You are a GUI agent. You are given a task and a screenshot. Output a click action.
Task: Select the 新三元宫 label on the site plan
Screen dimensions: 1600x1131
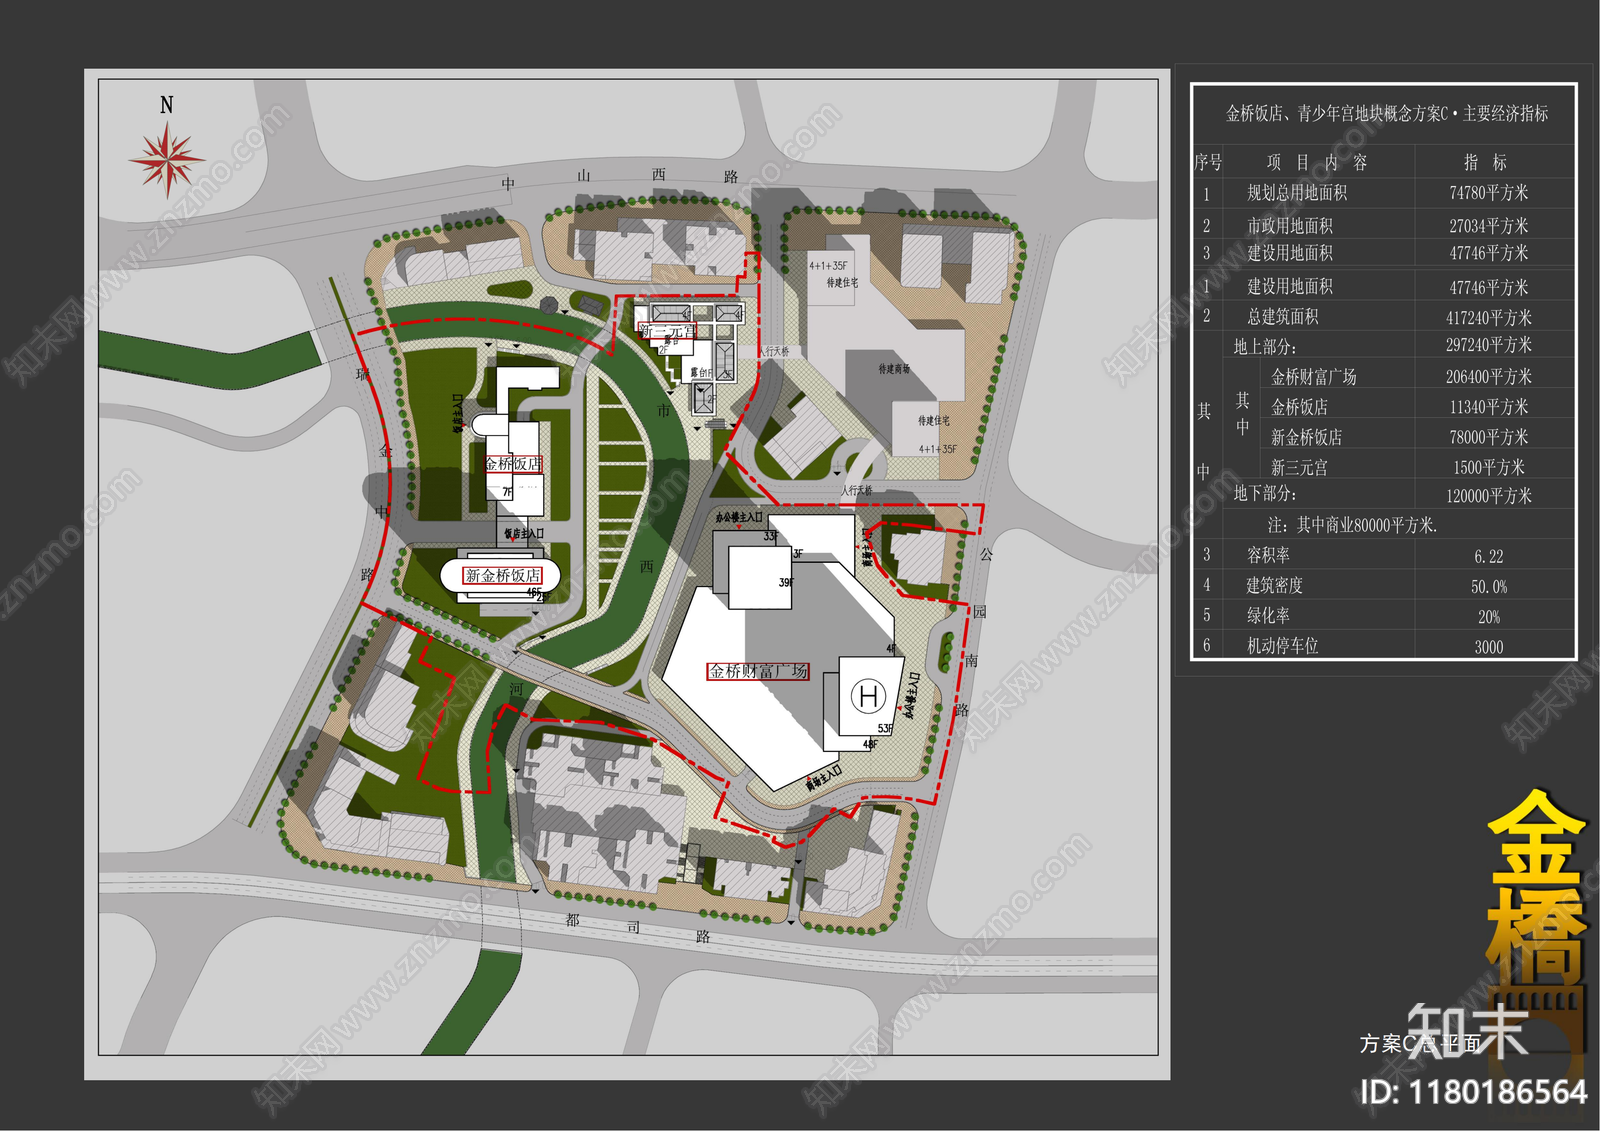coord(667,331)
